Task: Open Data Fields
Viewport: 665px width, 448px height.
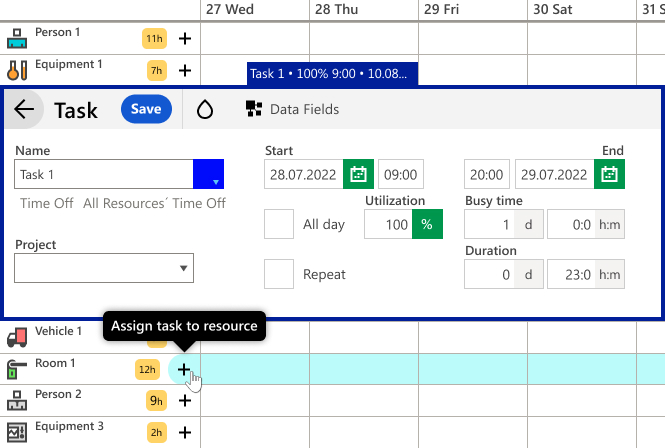Action: pyautogui.click(x=292, y=109)
